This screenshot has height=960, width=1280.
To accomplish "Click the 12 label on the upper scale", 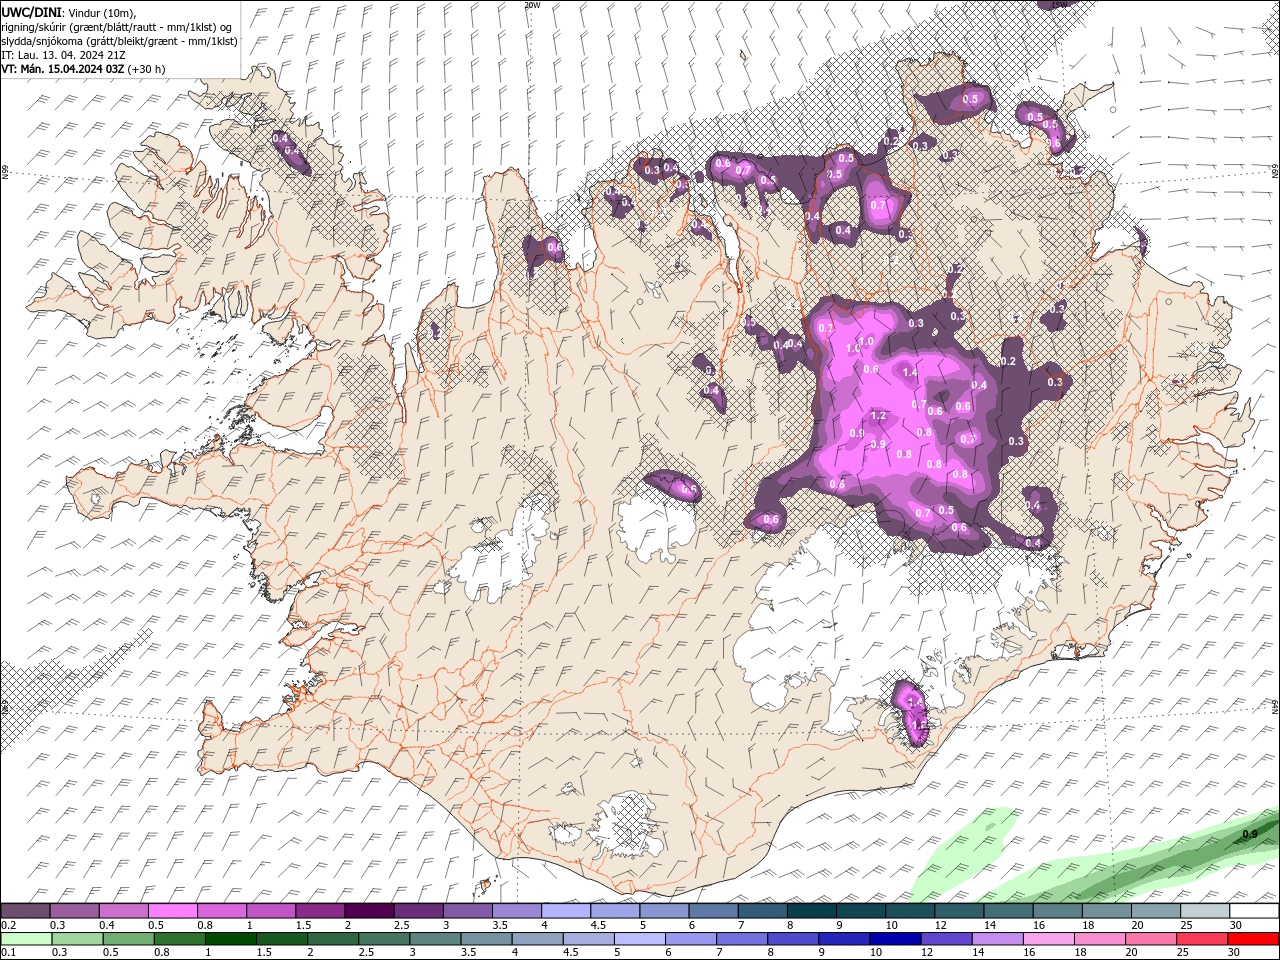I will (941, 925).
